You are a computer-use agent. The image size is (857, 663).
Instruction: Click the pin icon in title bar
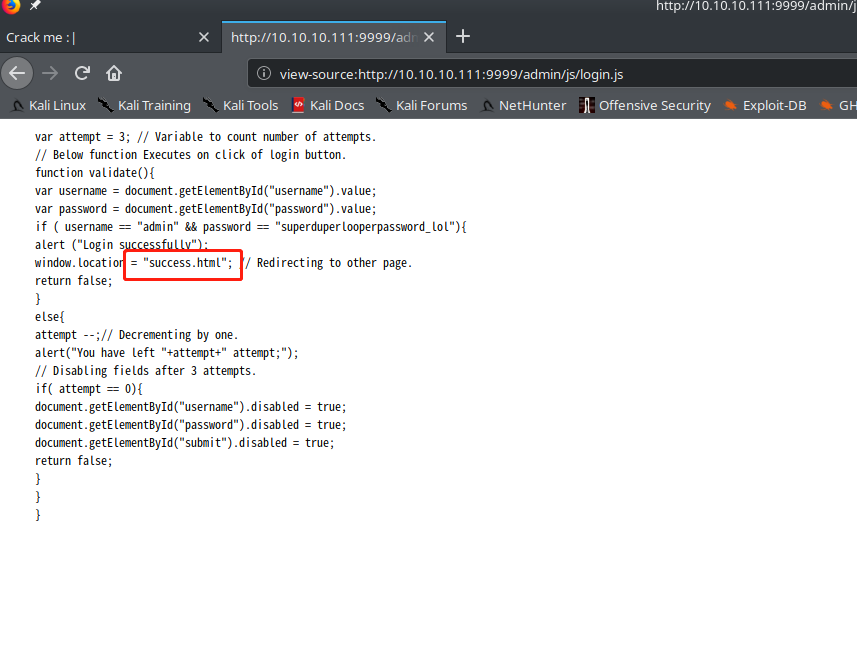click(x=35, y=5)
